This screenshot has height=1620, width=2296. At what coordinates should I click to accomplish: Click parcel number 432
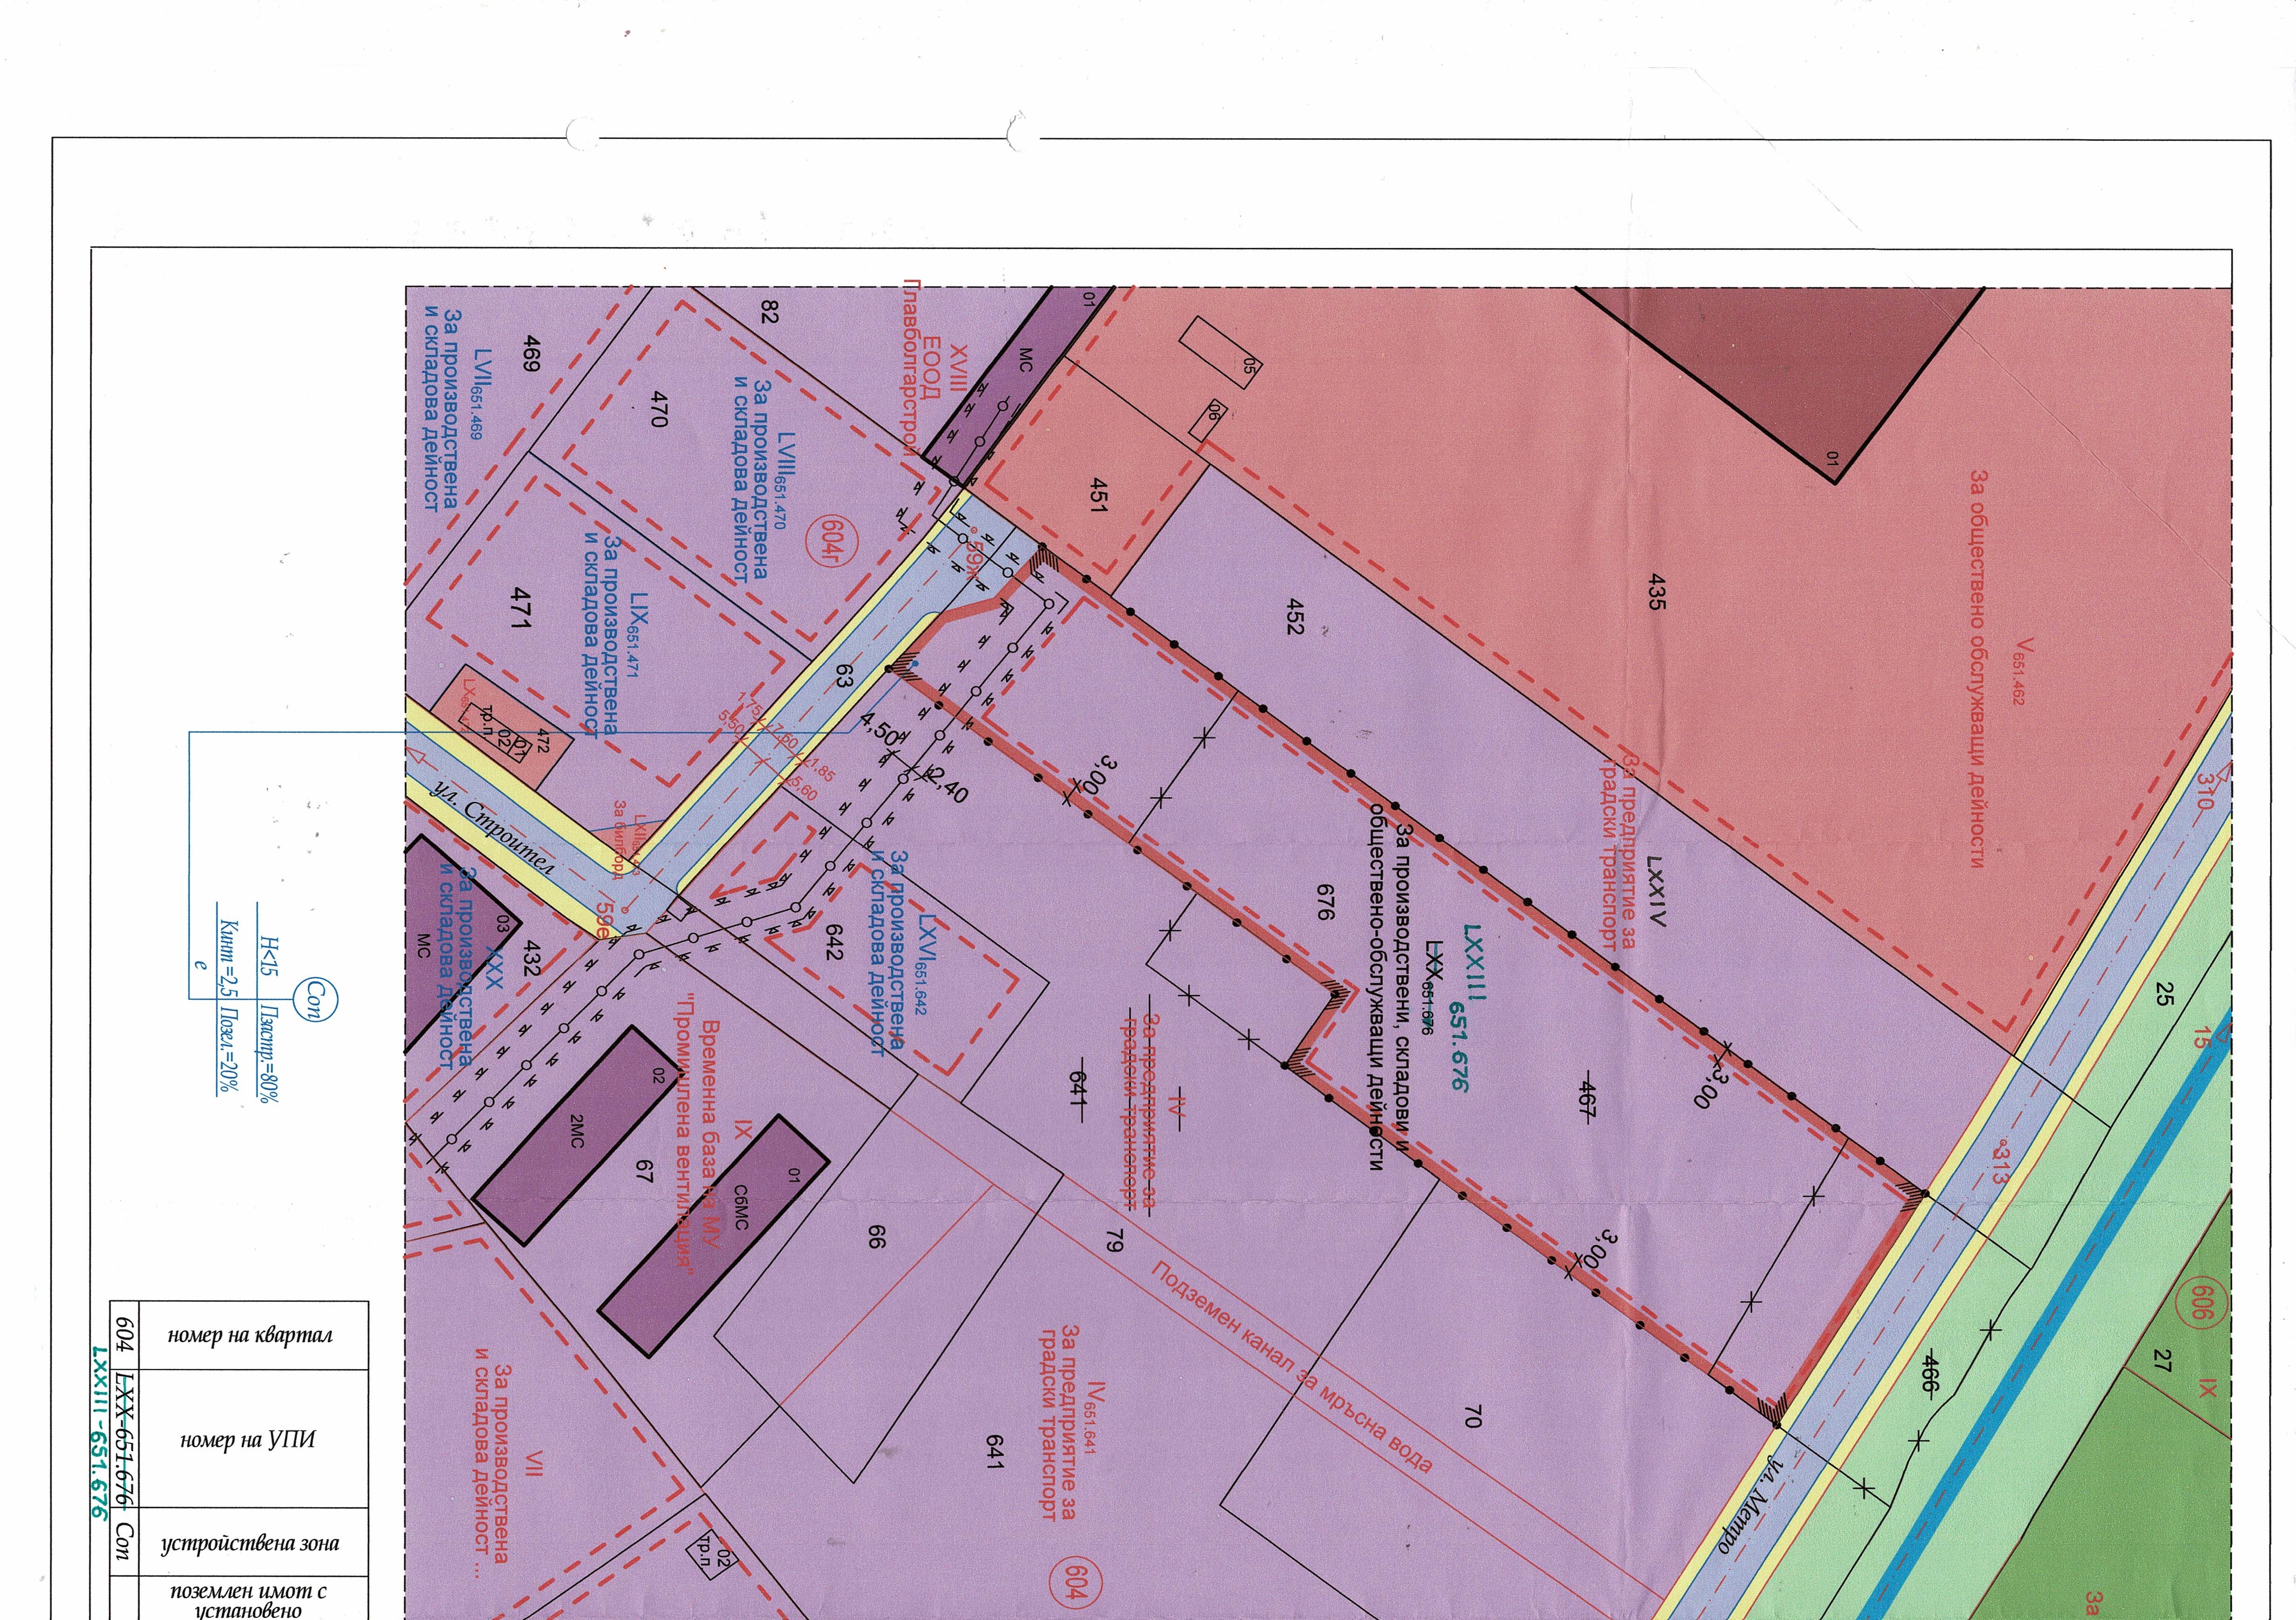tap(531, 957)
